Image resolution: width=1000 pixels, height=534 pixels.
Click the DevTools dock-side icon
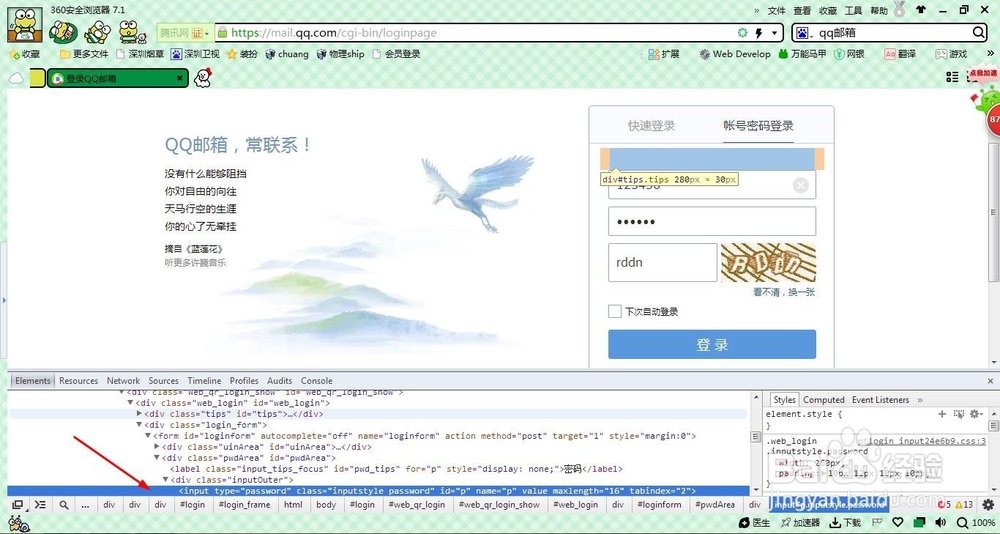tap(17, 505)
